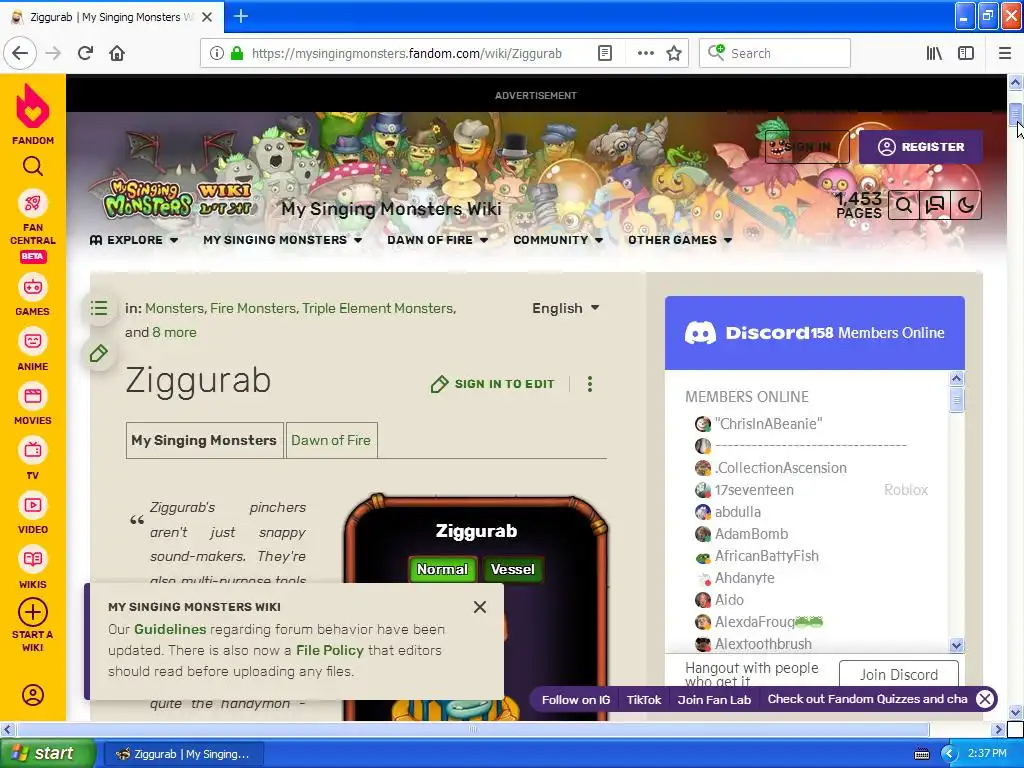Click Join Discord button
The width and height of the screenshot is (1024, 768).
coord(899,675)
